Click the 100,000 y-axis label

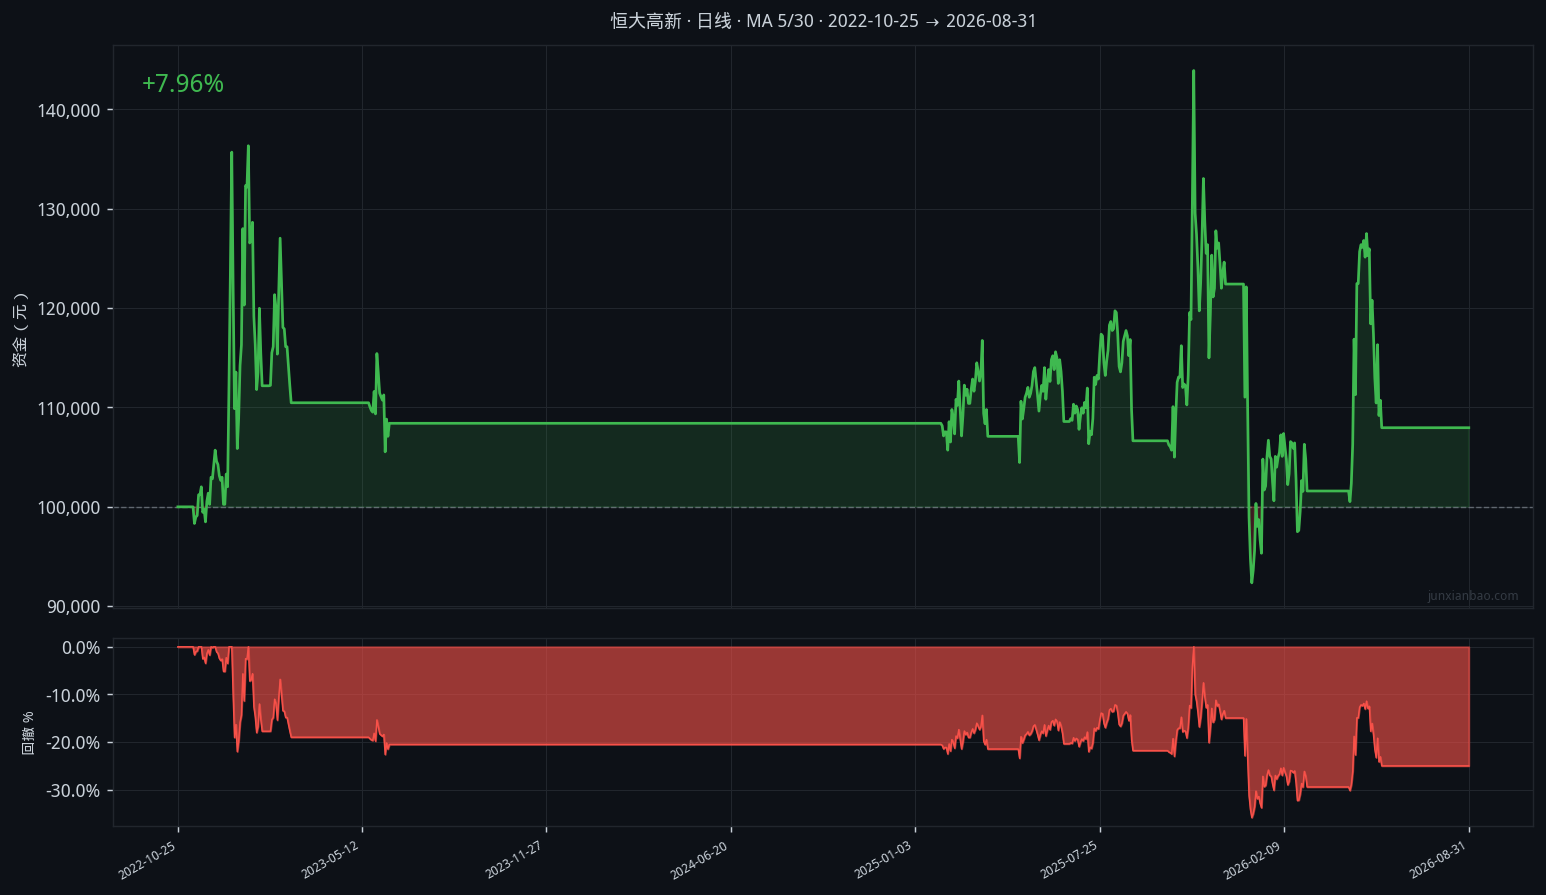69,508
